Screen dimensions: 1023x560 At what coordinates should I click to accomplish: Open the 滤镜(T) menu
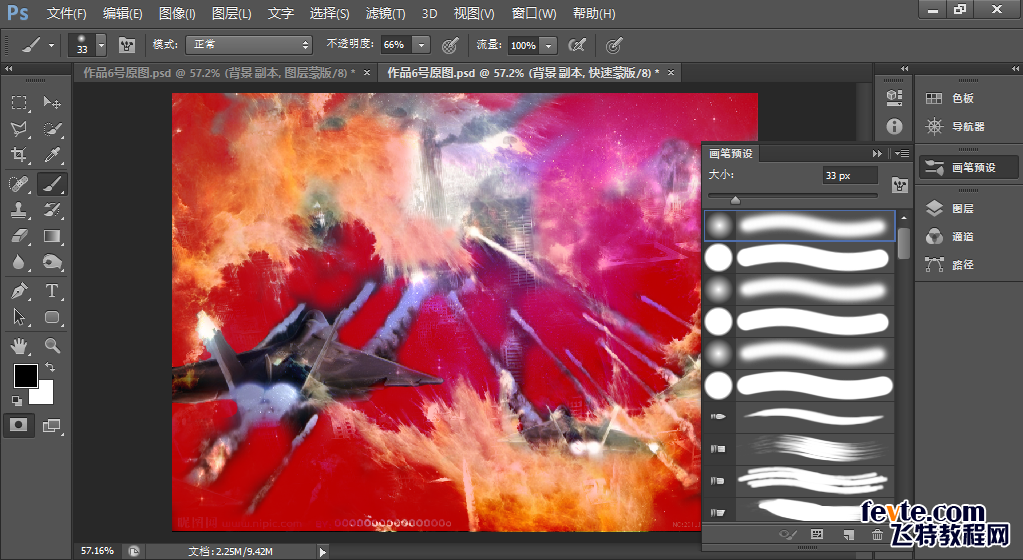pyautogui.click(x=386, y=13)
